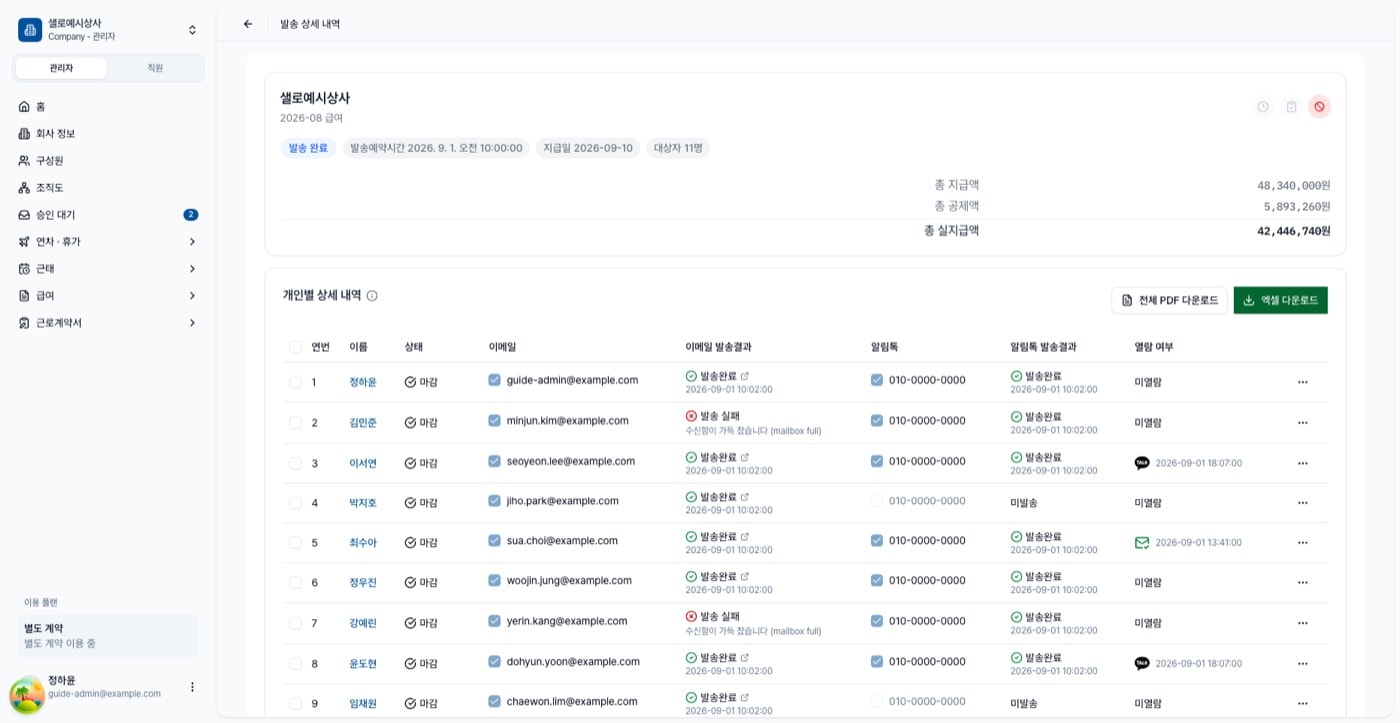The width and height of the screenshot is (1400, 723).
Task: Click the red cancel (ban) icon
Action: point(1319,107)
